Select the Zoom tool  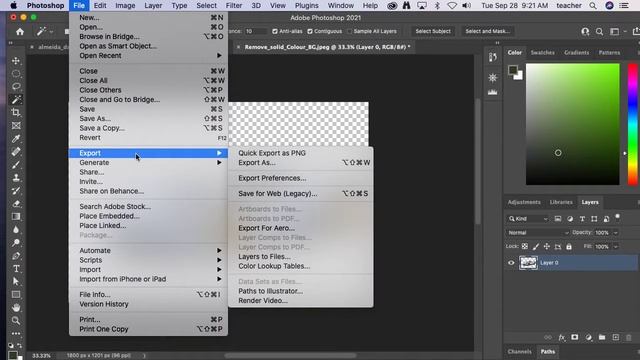(x=16, y=320)
